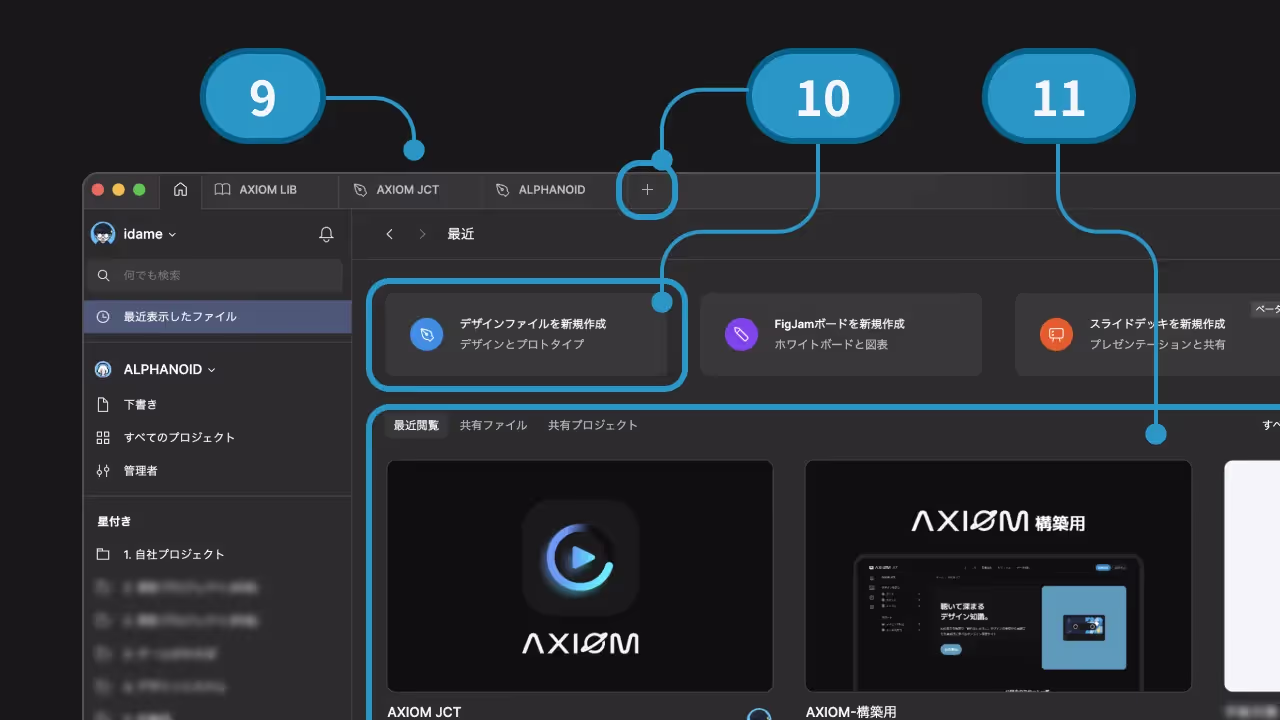
Task: Click the 管理者 sliders icon
Action: (103, 471)
